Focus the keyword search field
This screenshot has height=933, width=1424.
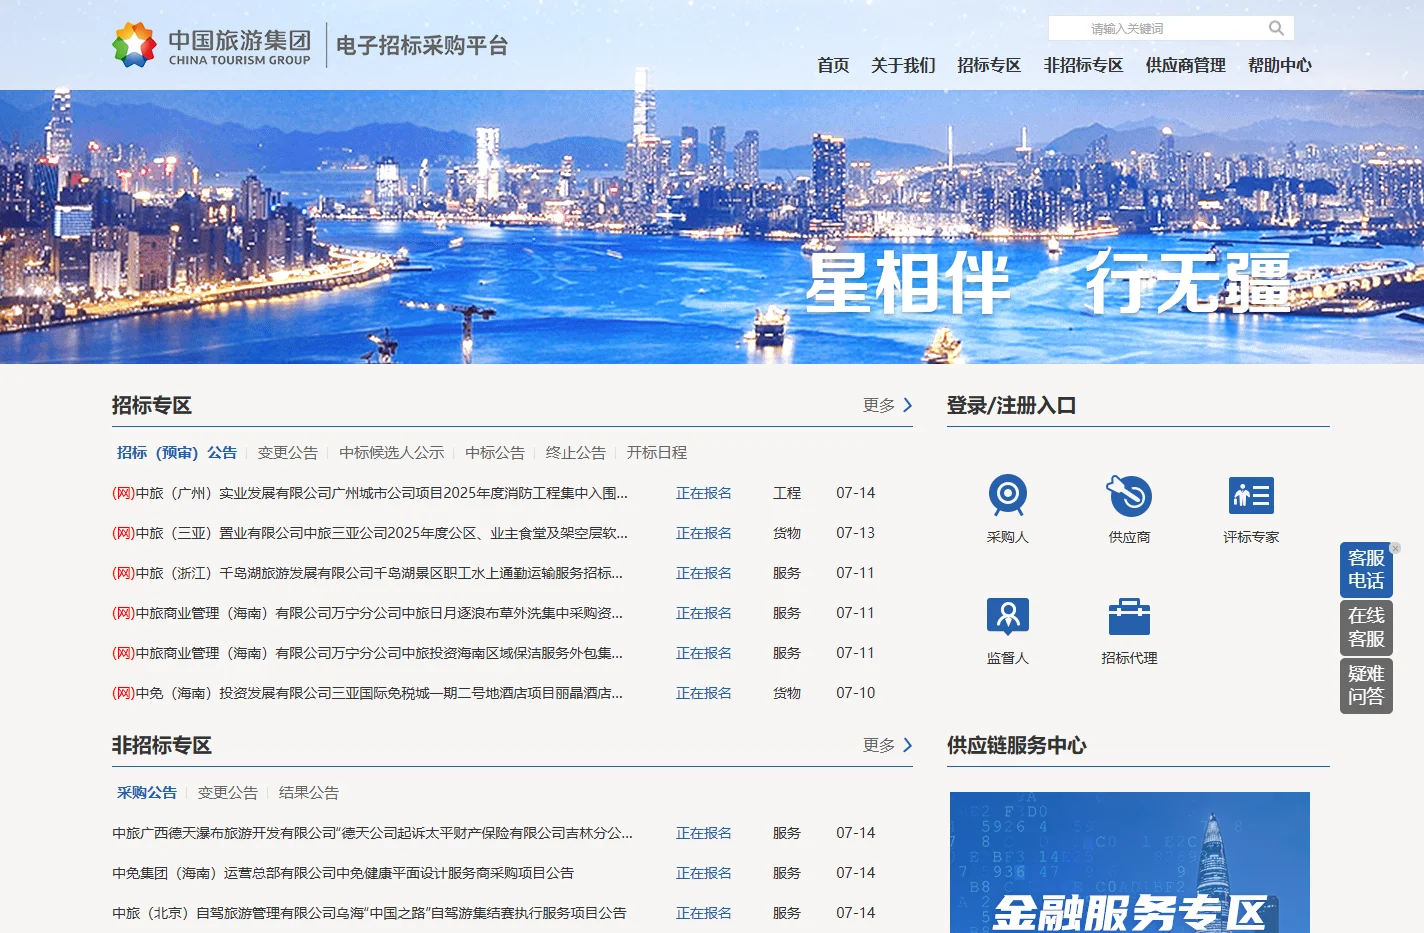point(1158,28)
